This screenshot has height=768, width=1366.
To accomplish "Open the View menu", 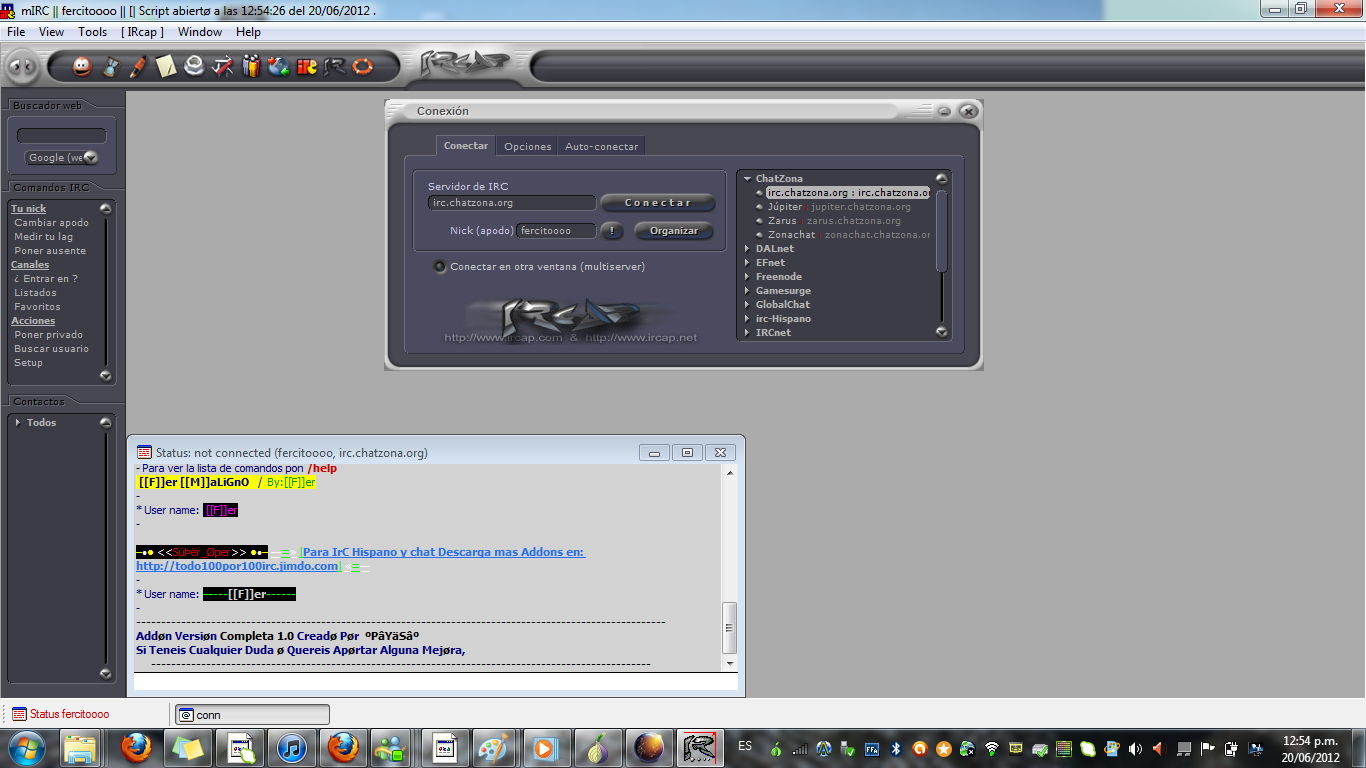I will click(51, 32).
